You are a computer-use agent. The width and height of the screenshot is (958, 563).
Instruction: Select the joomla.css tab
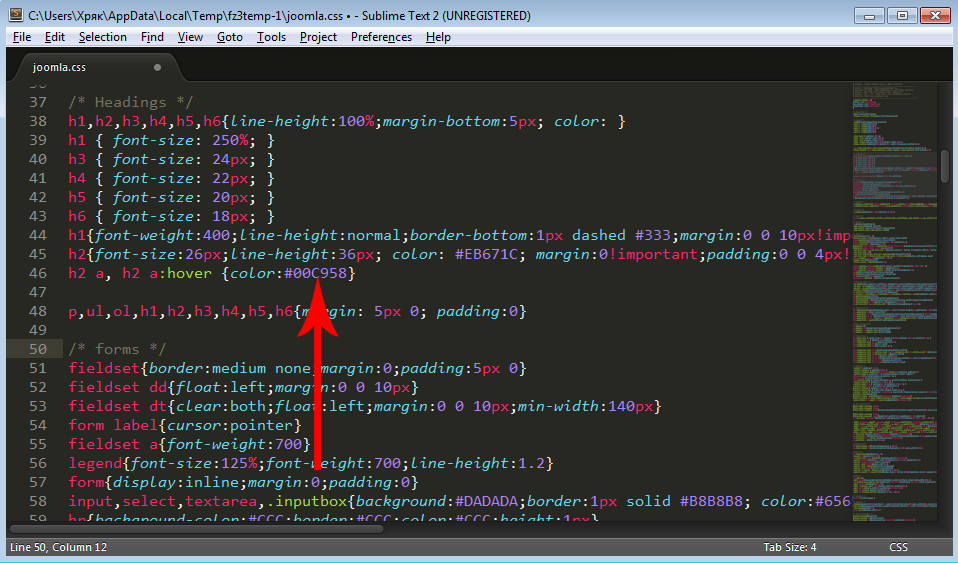coord(60,67)
